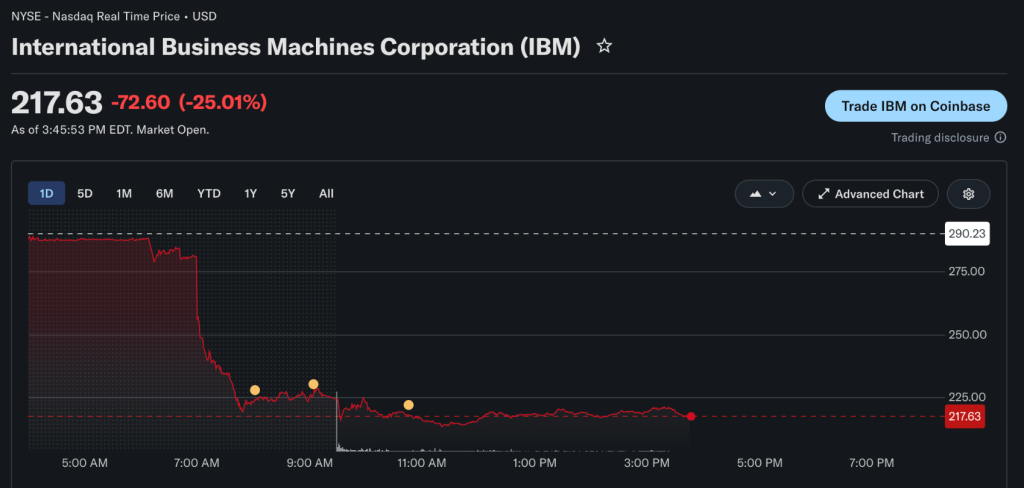Click the 9:00 AM time axis label

tap(310, 463)
